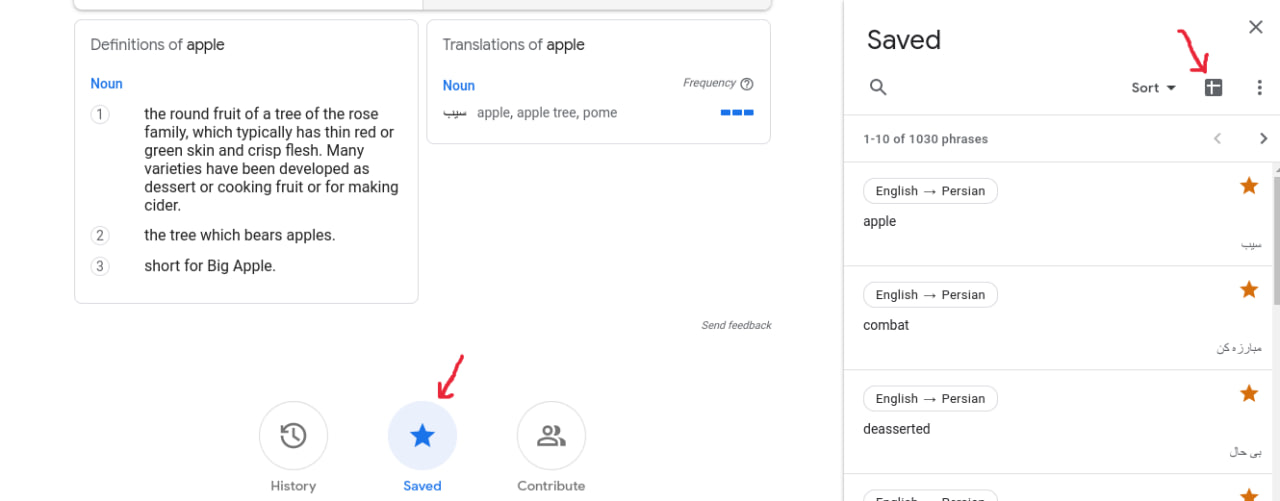Click 'Definitions of apple' heading
1280x501 pixels.
(x=157, y=45)
